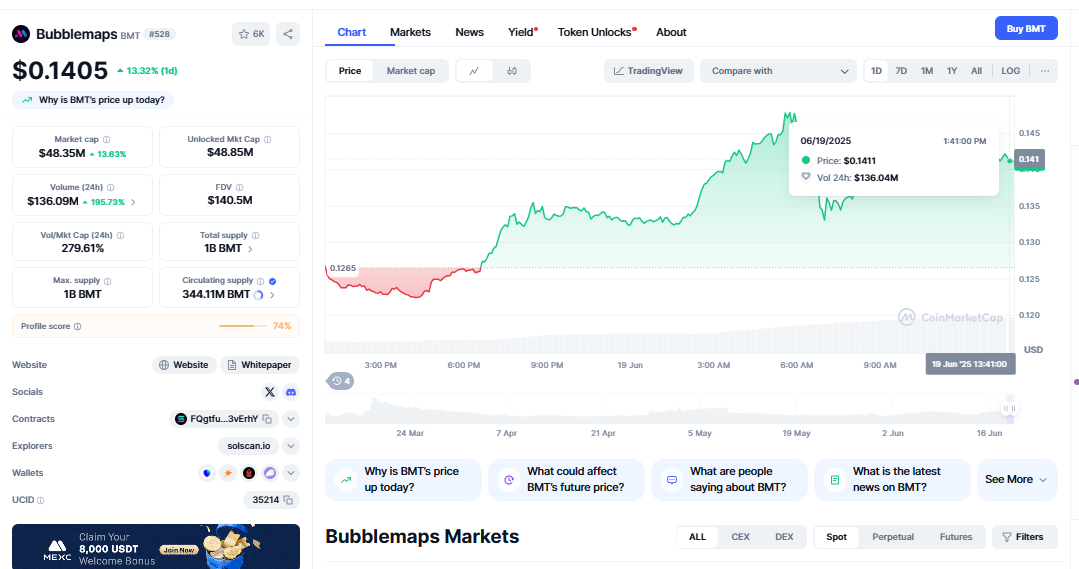Select the All time range
The height and width of the screenshot is (569, 1079).
pos(976,71)
